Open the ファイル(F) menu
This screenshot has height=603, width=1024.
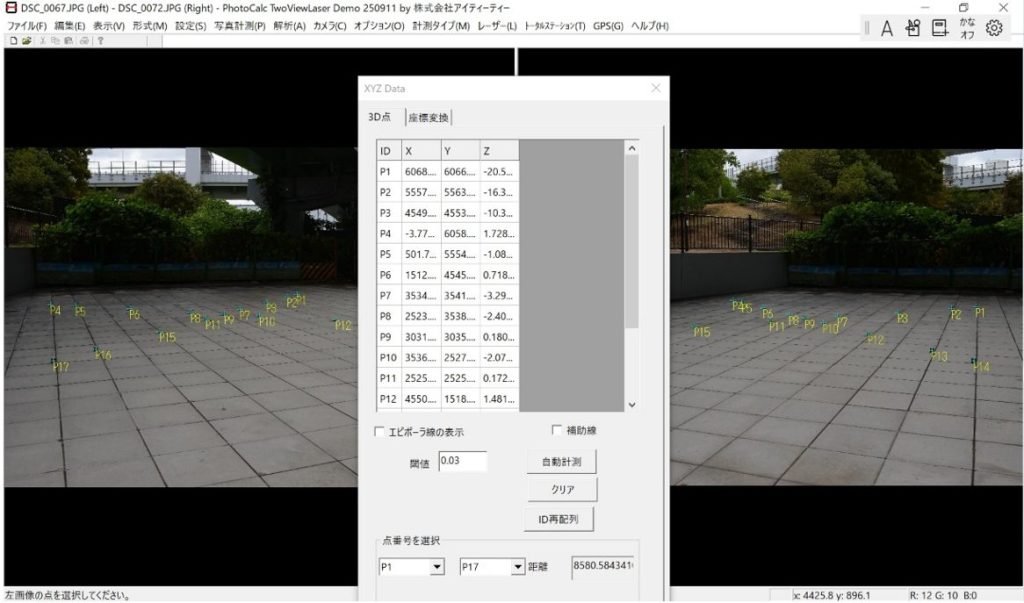27,26
